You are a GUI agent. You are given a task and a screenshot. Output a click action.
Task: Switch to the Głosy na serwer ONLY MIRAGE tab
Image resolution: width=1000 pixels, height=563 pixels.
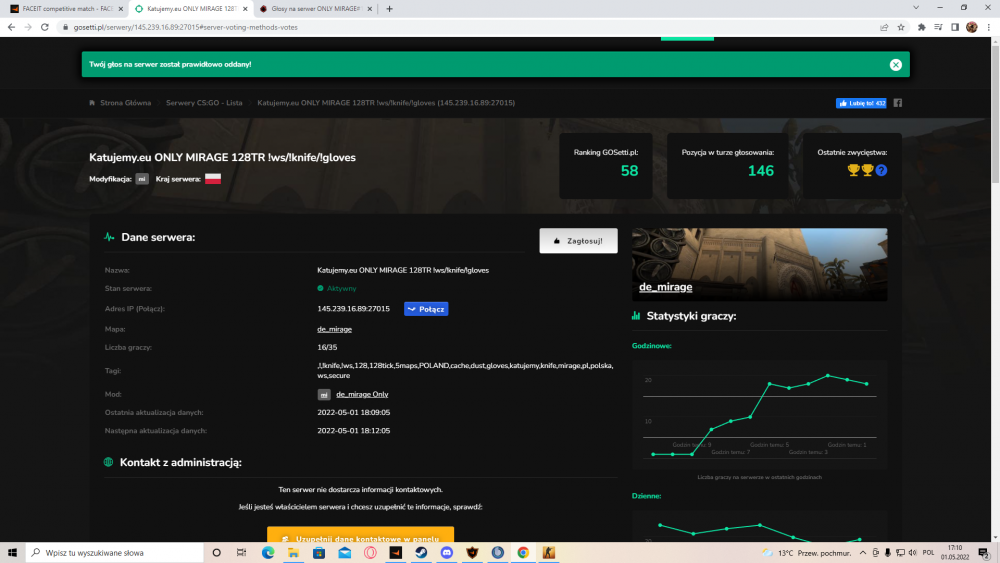(x=314, y=9)
